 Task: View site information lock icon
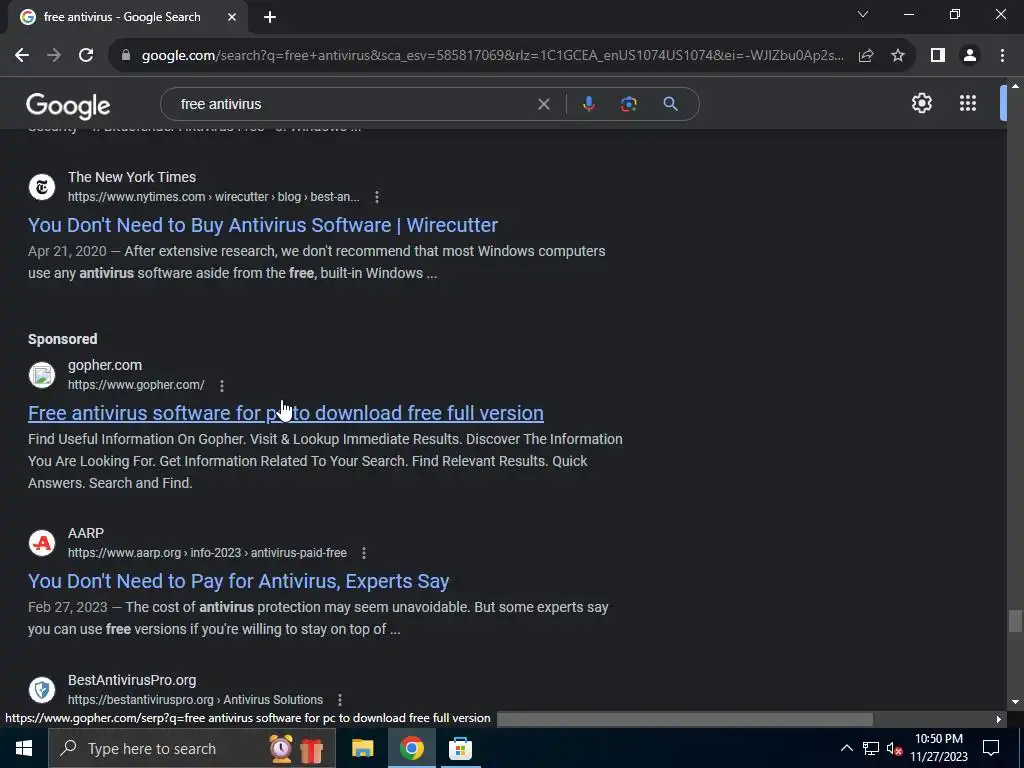point(126,56)
